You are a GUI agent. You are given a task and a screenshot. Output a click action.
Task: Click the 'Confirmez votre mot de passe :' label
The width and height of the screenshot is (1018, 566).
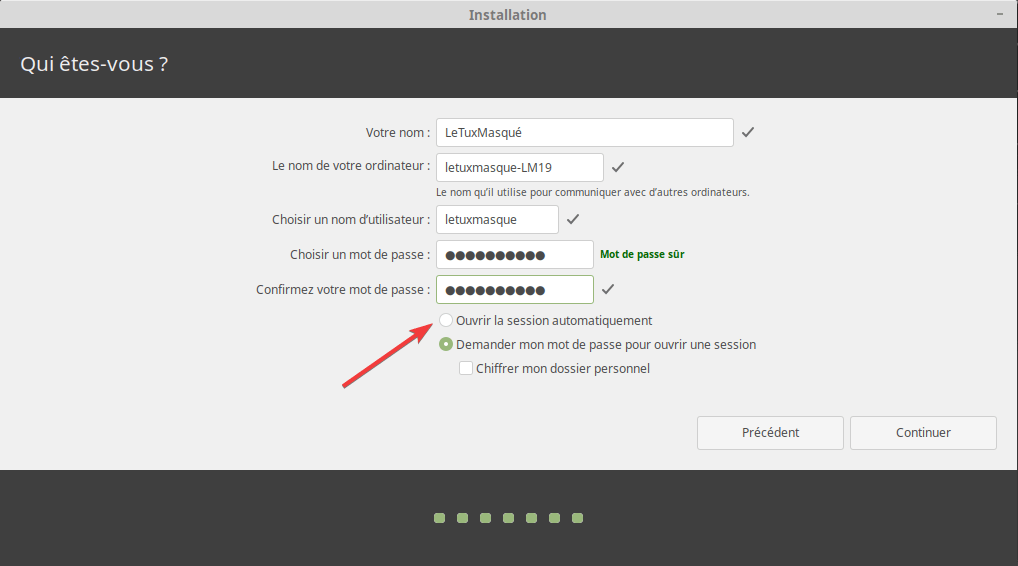343,289
